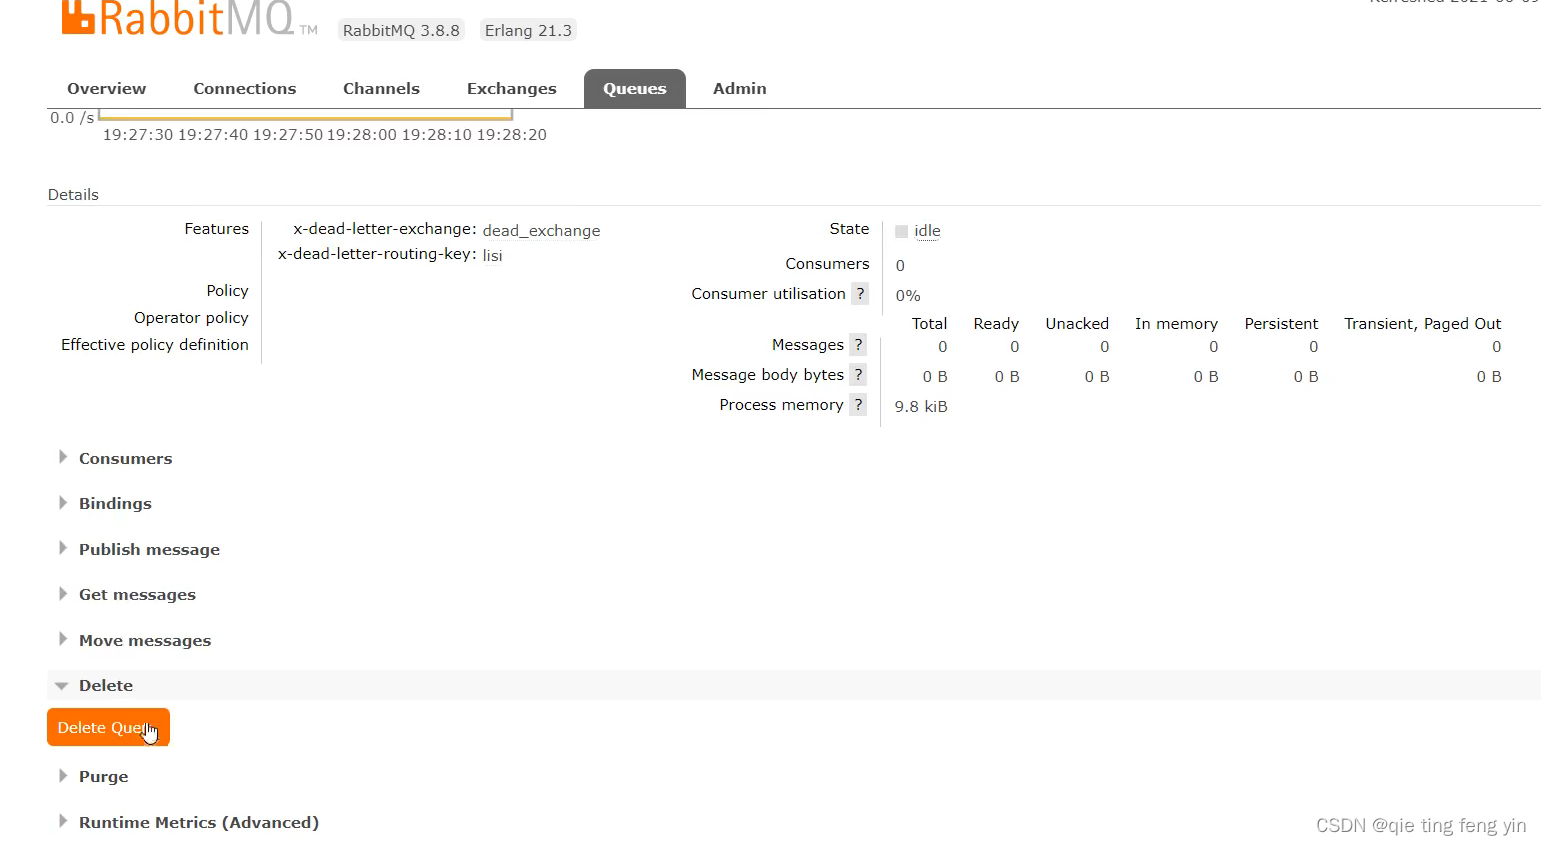Go to the Exchanges tab
The image size is (1541, 845).
511,88
